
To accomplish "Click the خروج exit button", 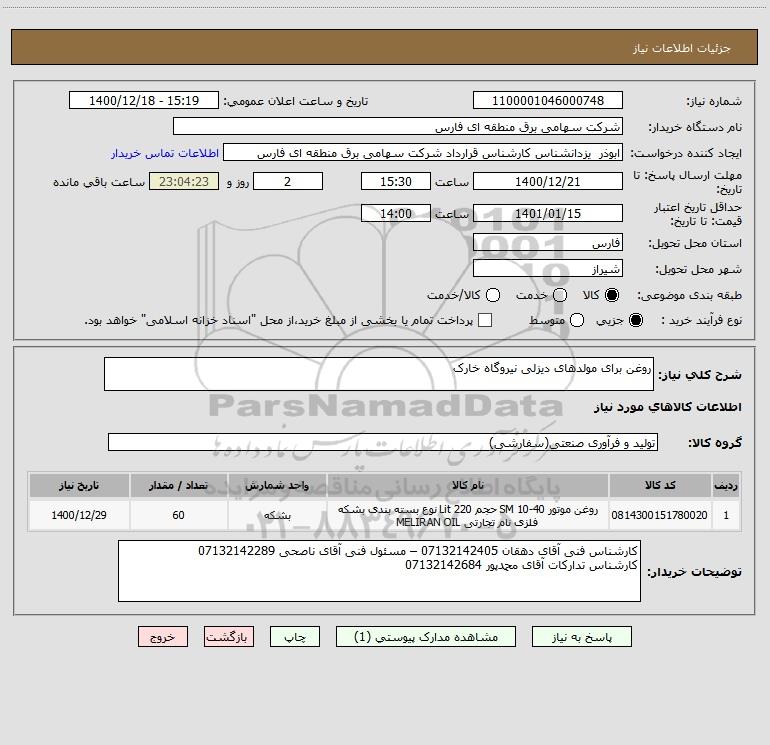I will pyautogui.click(x=163, y=636).
